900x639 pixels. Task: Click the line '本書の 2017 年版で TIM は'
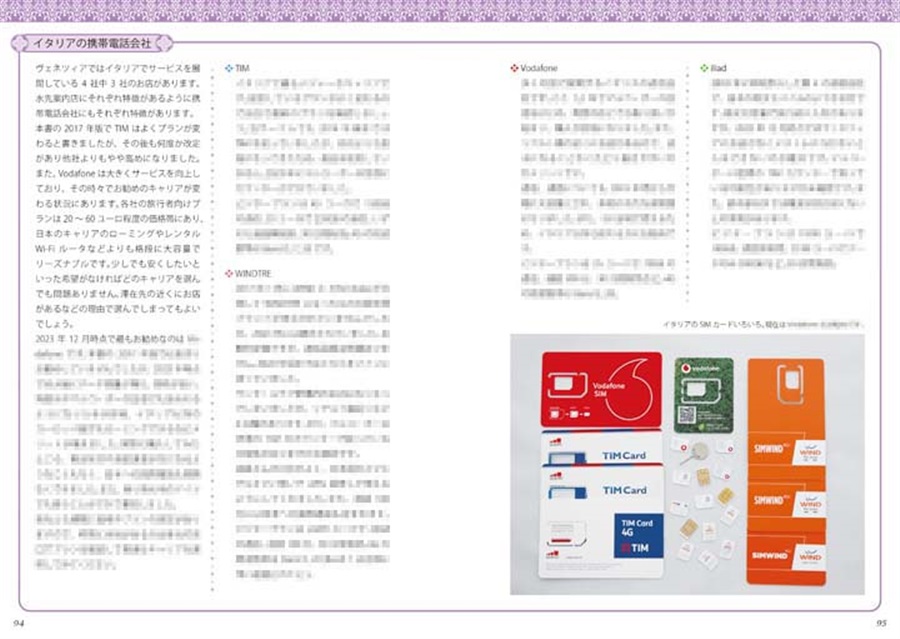(x=118, y=128)
